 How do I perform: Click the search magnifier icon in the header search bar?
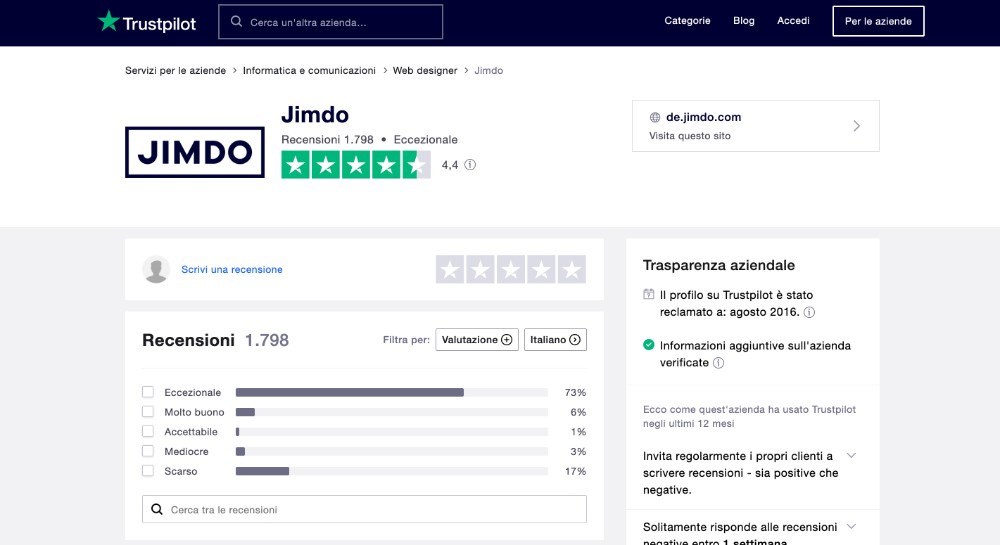[236, 22]
